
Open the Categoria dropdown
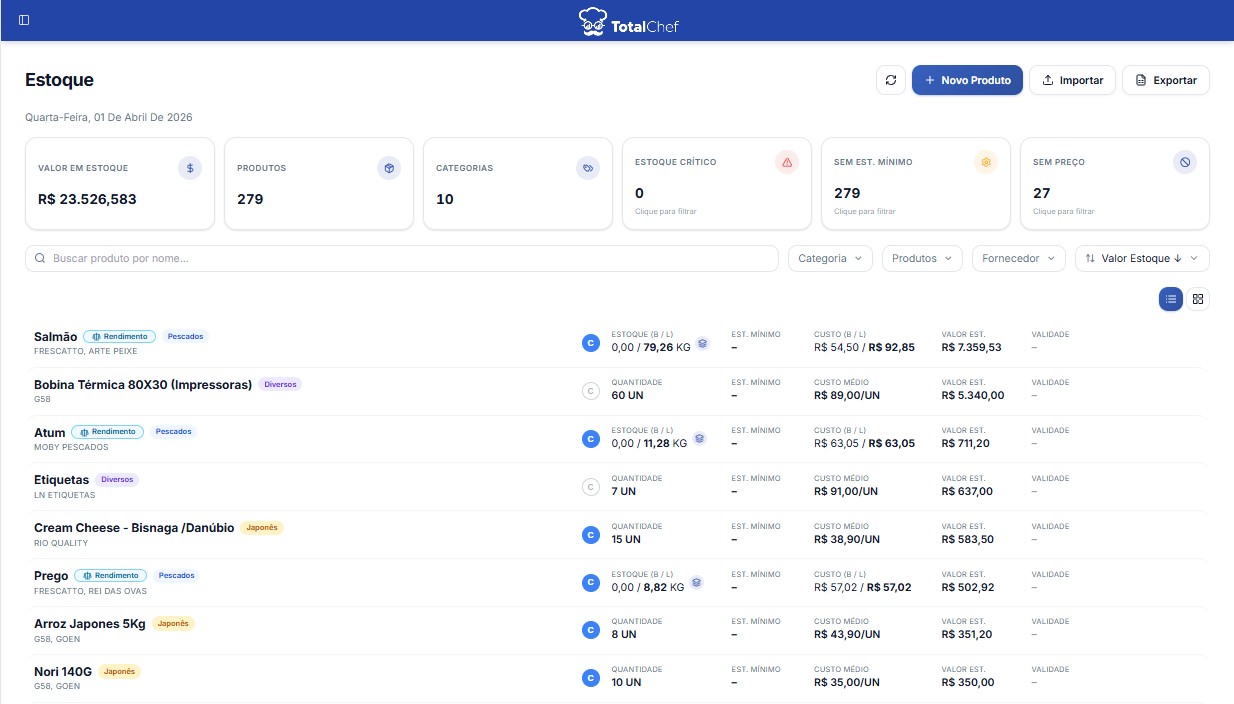pos(830,258)
